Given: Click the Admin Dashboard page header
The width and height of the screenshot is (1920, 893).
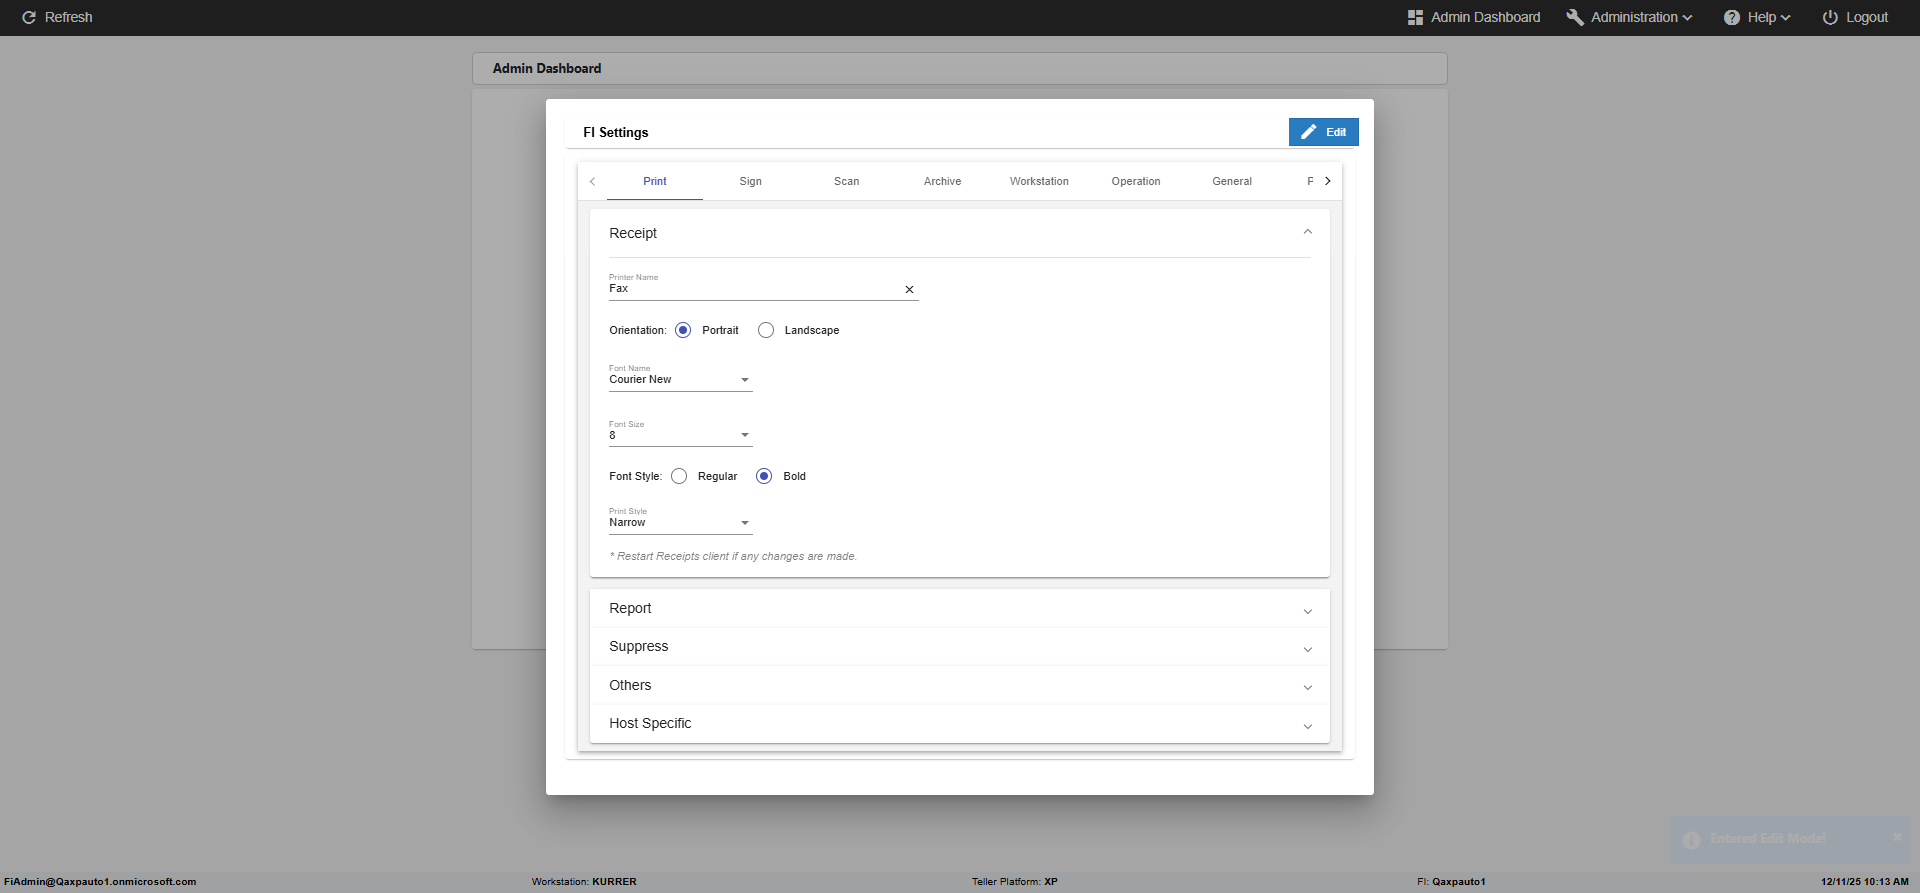Looking at the screenshot, I should click(x=547, y=68).
